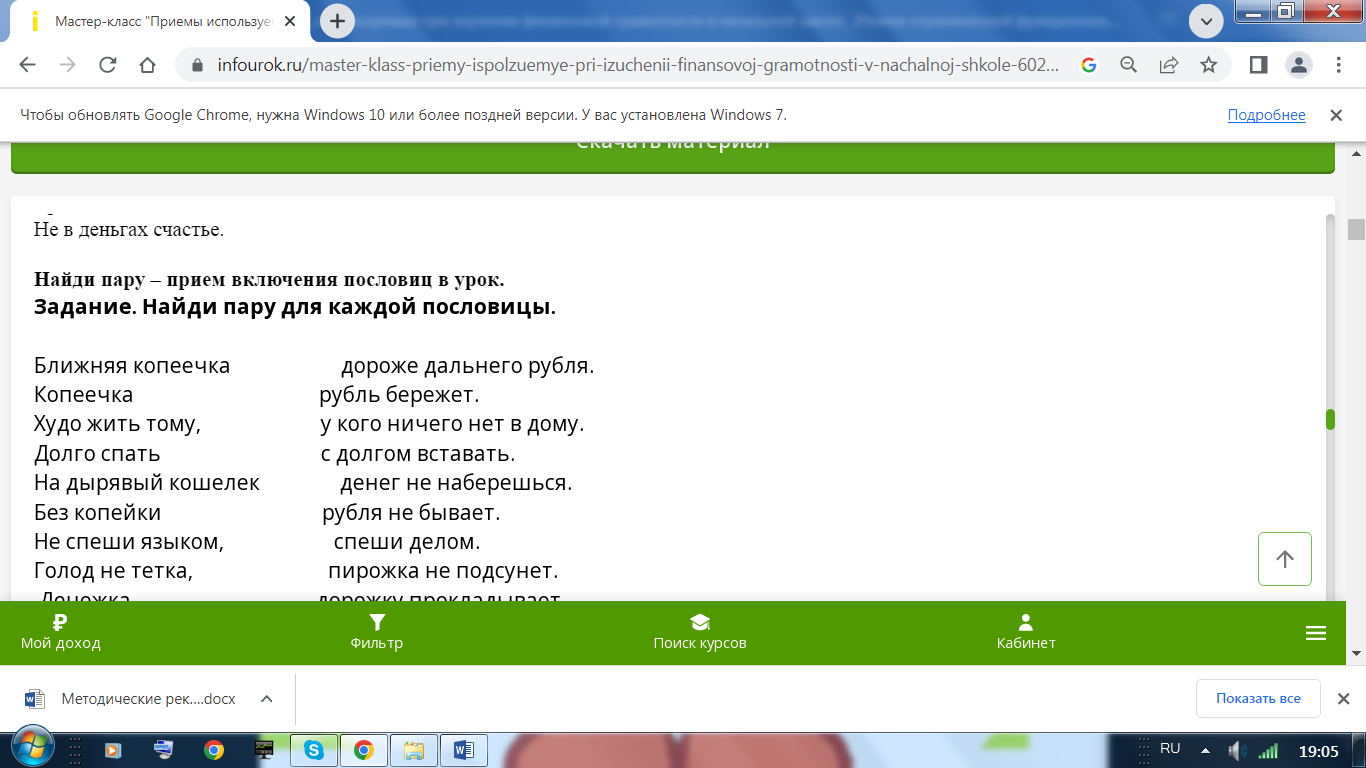Viewport: 1366px width, 768px height.
Task: Open the Кабинет menu item
Action: point(1026,632)
